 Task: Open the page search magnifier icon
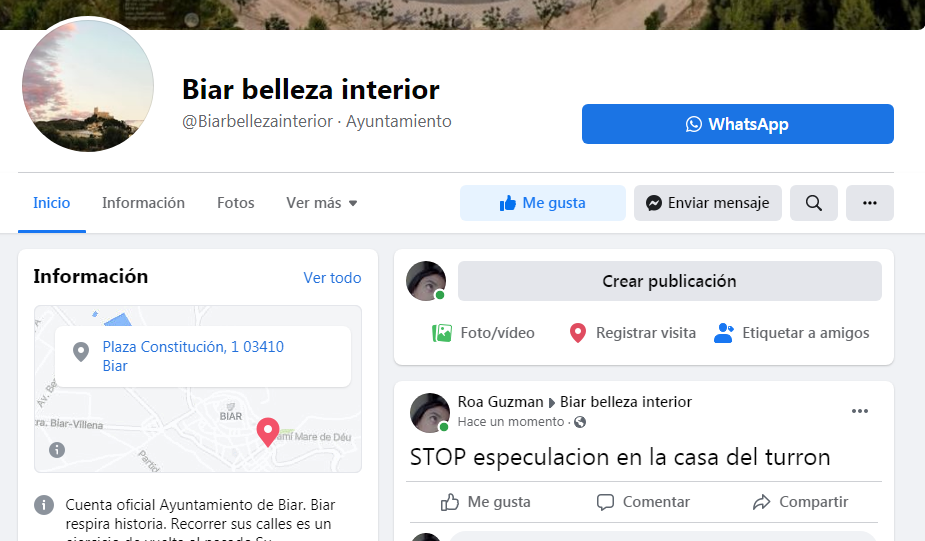pos(814,203)
